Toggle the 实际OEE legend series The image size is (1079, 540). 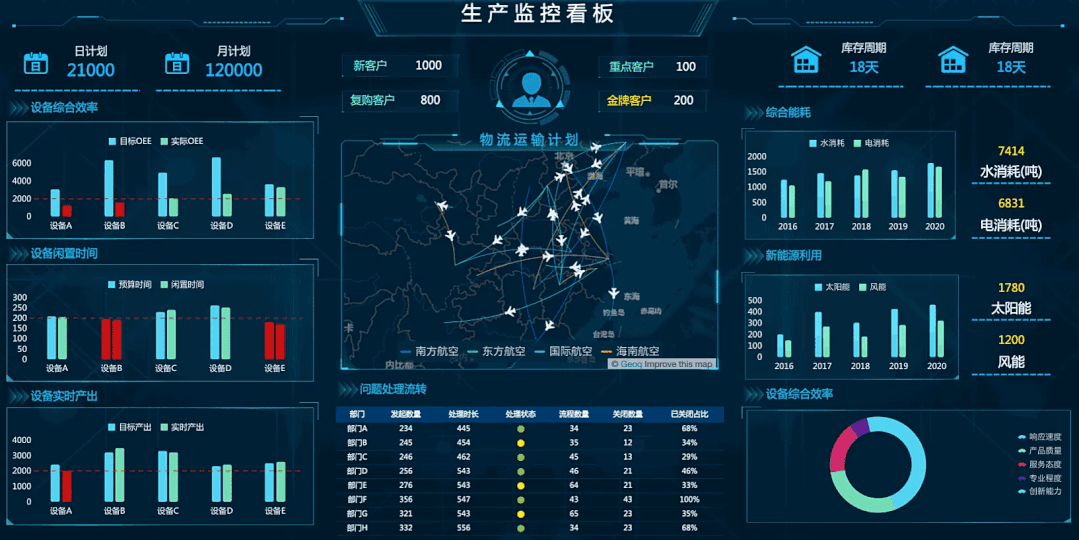tap(182, 141)
